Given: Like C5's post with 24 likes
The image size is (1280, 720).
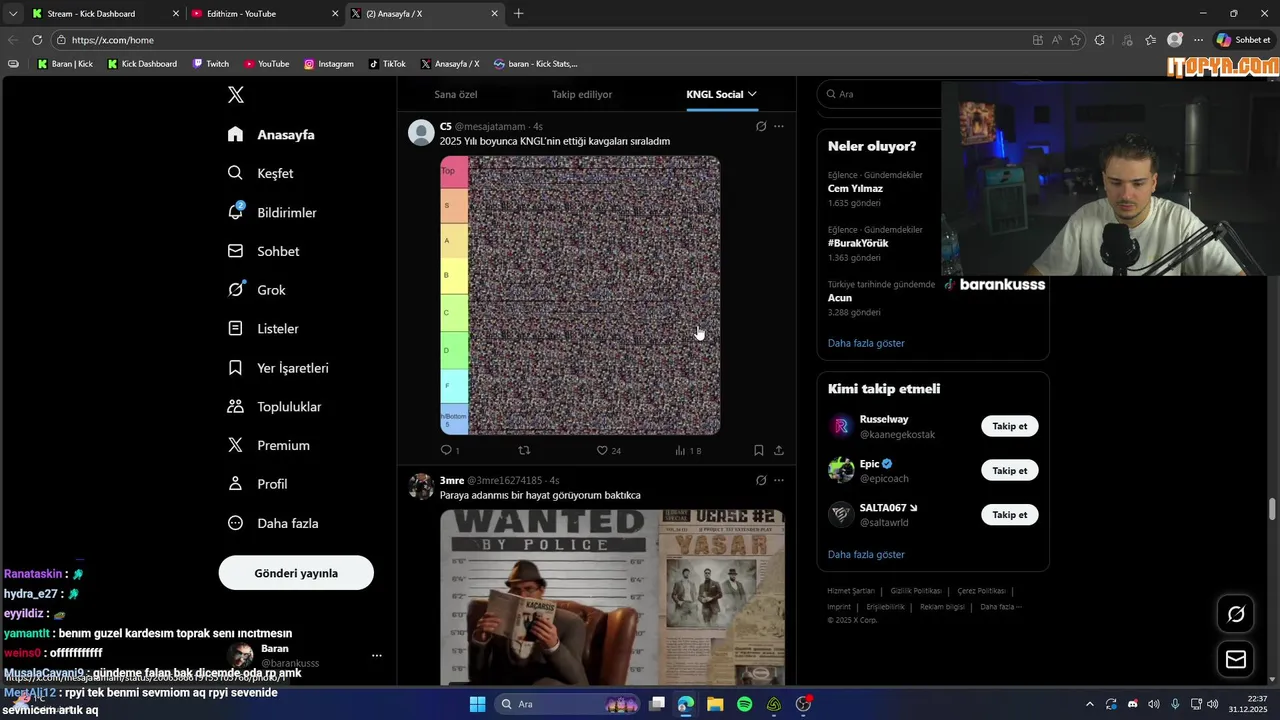Looking at the screenshot, I should coord(609,450).
